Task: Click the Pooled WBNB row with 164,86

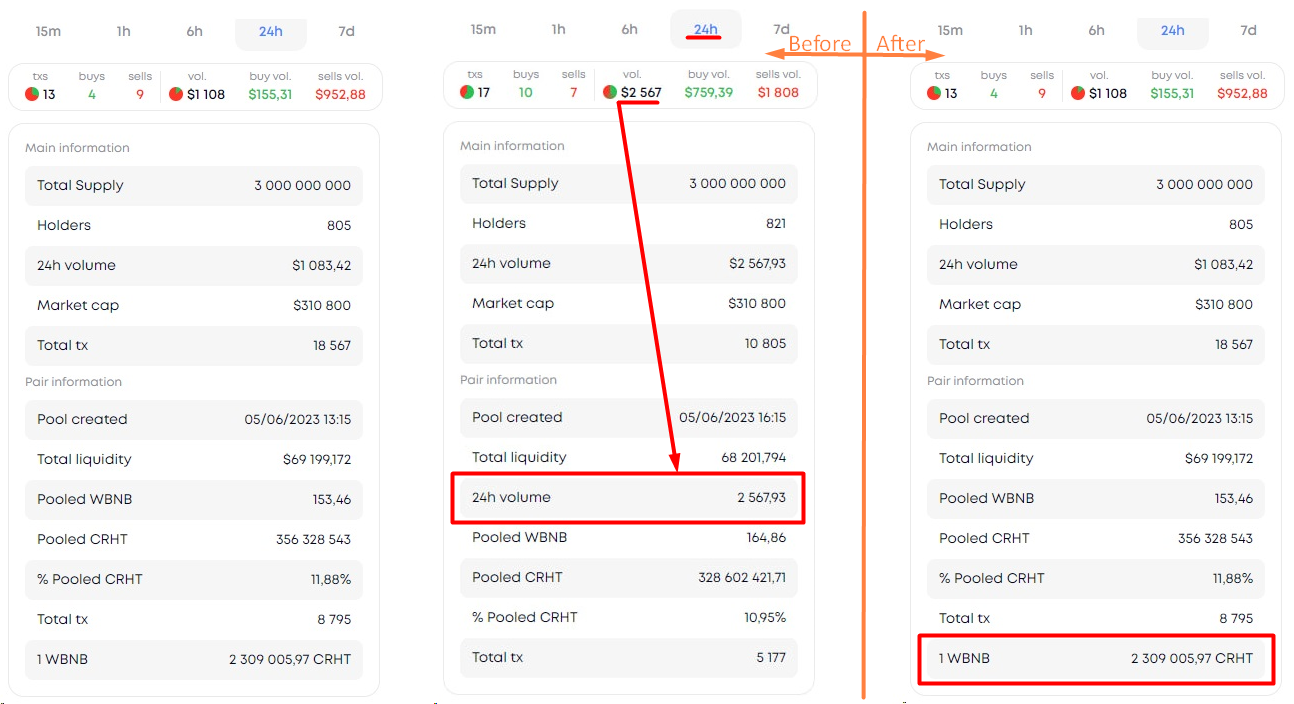Action: click(x=628, y=537)
